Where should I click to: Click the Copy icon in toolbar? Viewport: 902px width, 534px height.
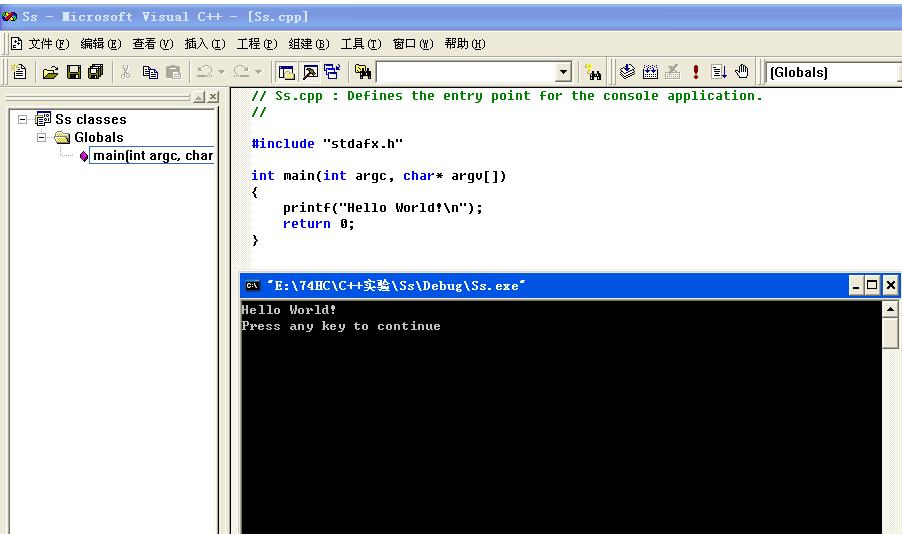150,72
